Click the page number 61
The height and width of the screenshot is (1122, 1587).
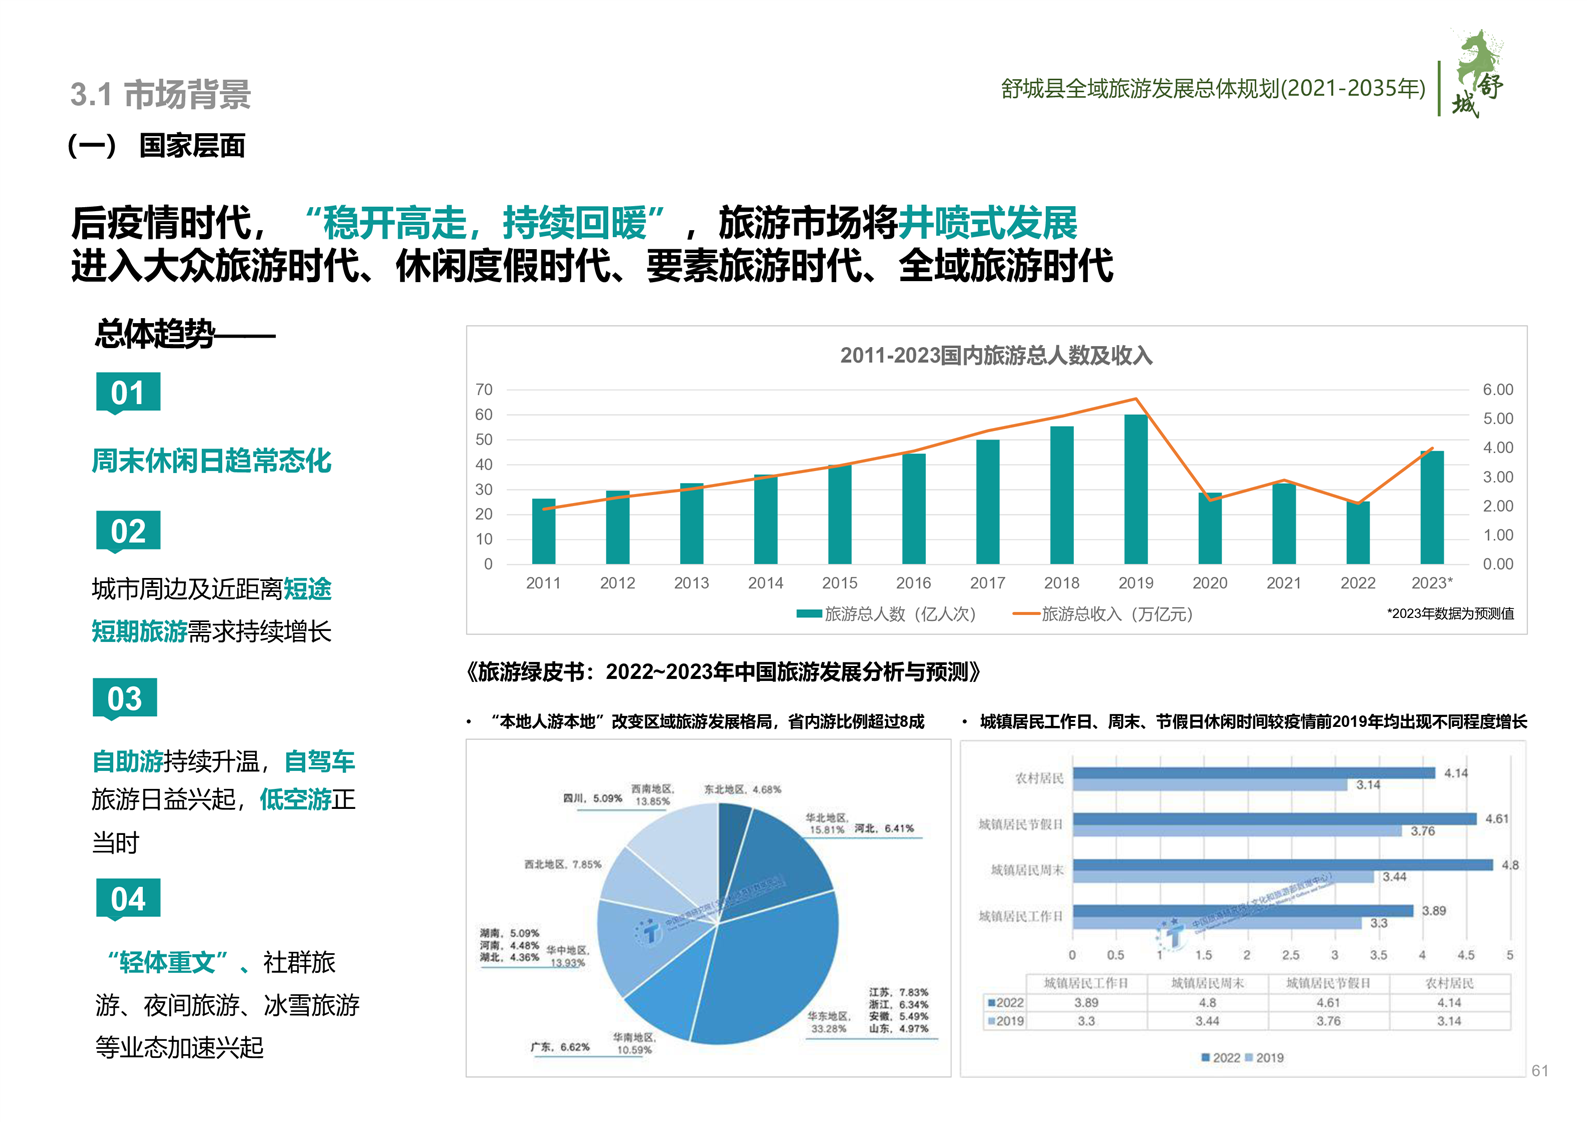pos(1539,1071)
